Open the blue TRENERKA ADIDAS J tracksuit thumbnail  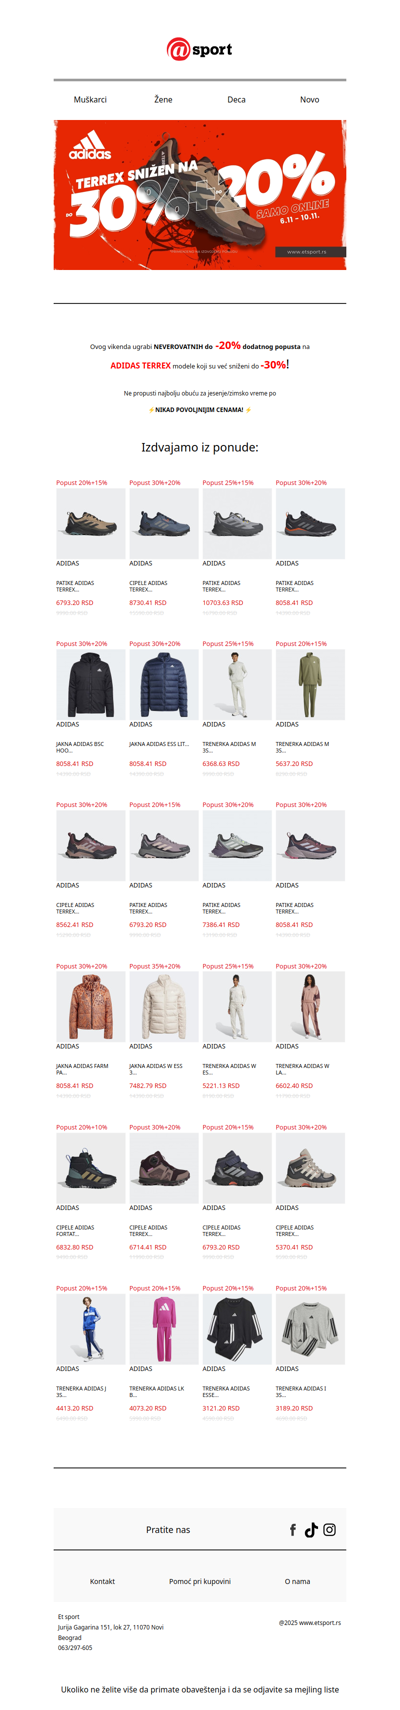(91, 1328)
